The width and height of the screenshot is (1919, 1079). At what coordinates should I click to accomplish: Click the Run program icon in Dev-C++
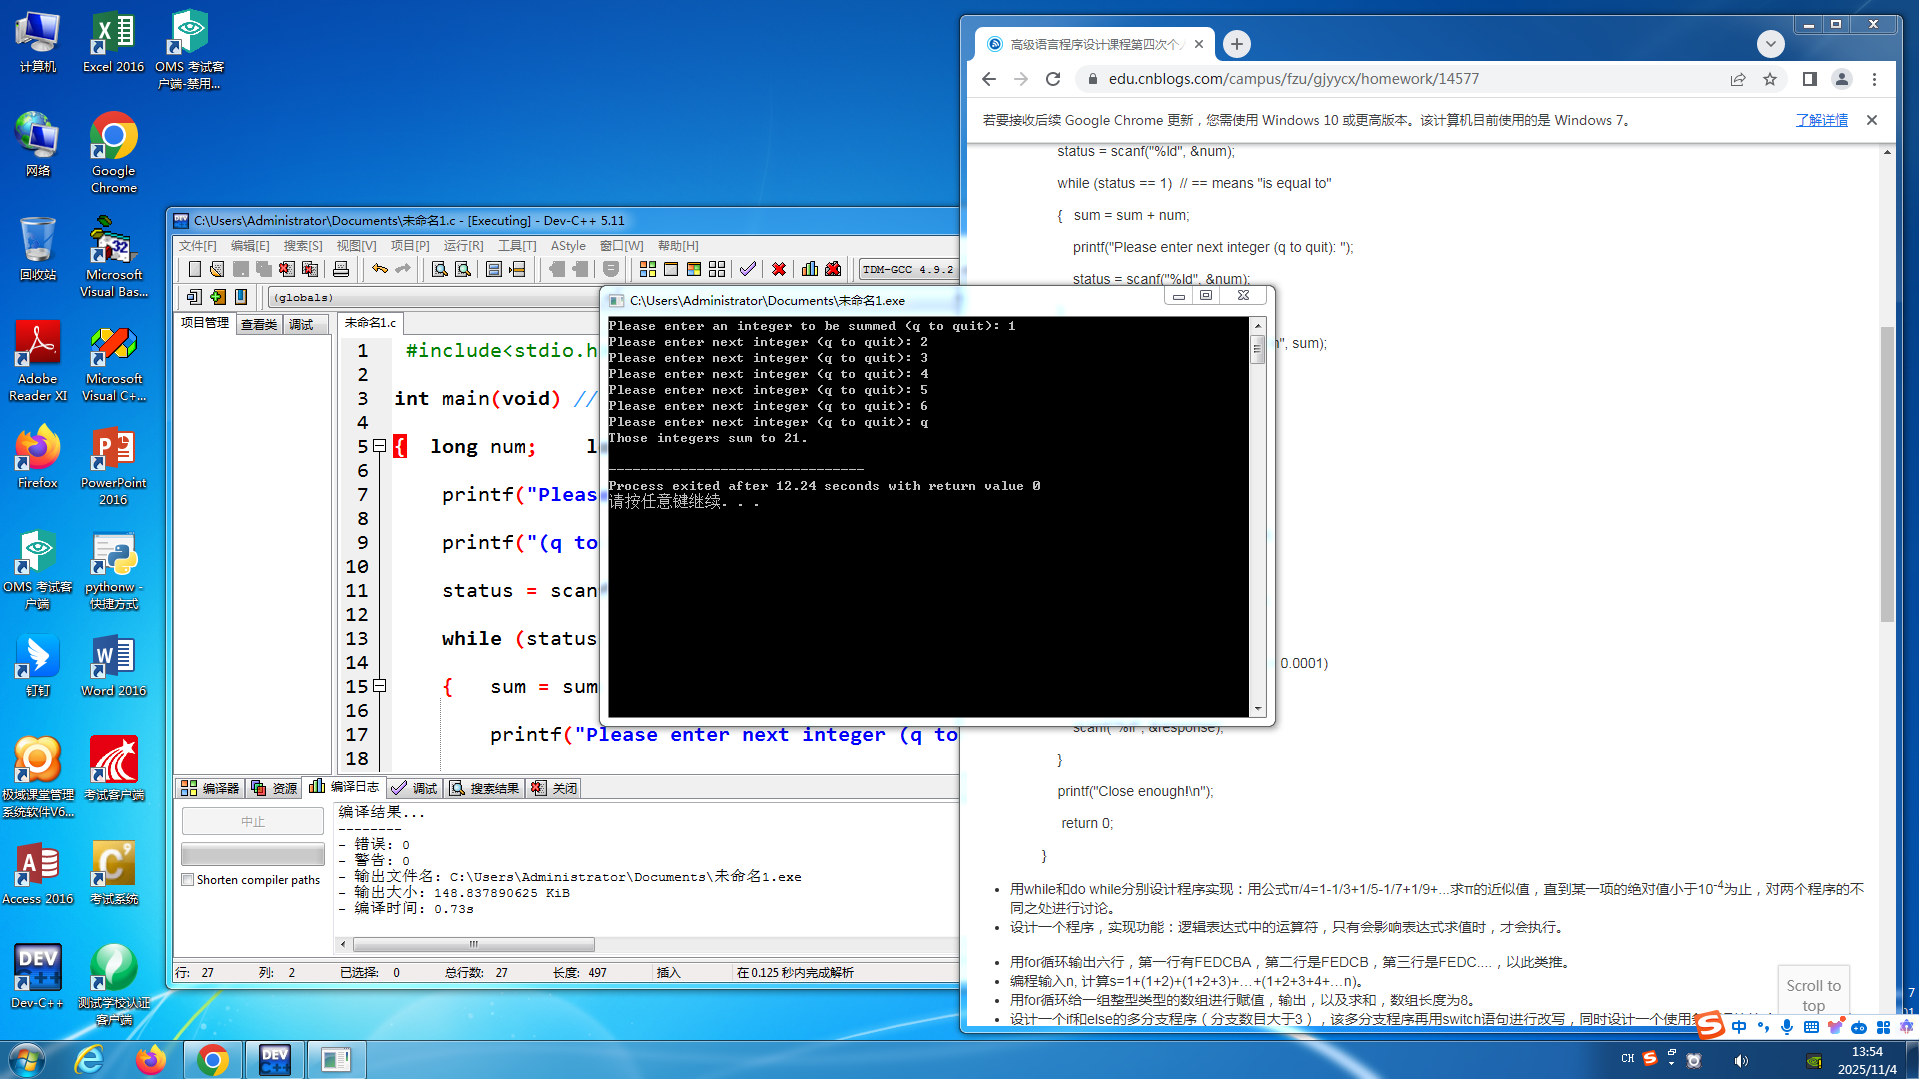click(x=671, y=269)
